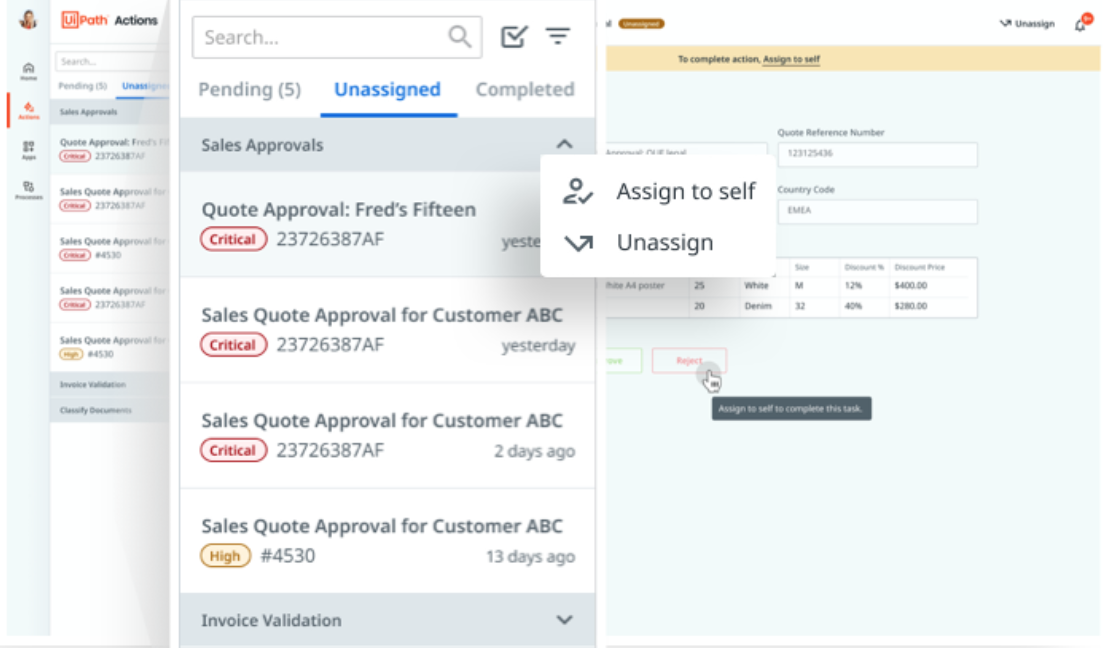Viewport: 1112px width, 648px height.
Task: Choose Assign to self from popup menu
Action: (685, 191)
